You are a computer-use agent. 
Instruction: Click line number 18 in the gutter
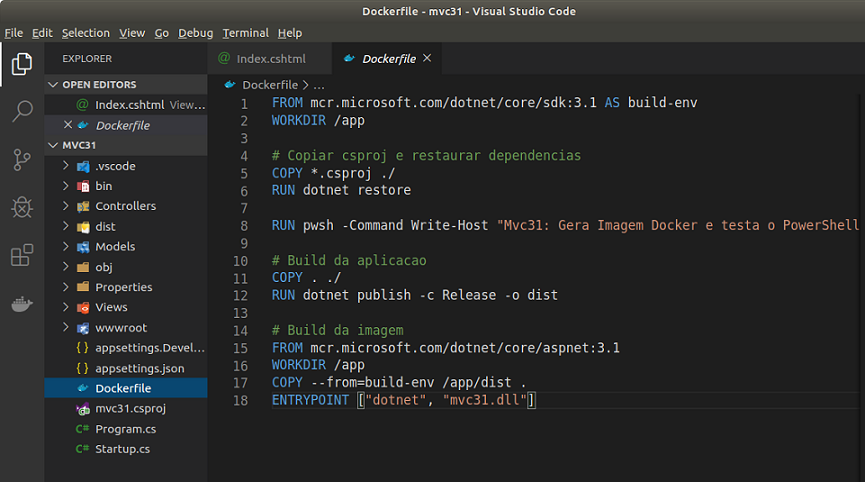241,400
